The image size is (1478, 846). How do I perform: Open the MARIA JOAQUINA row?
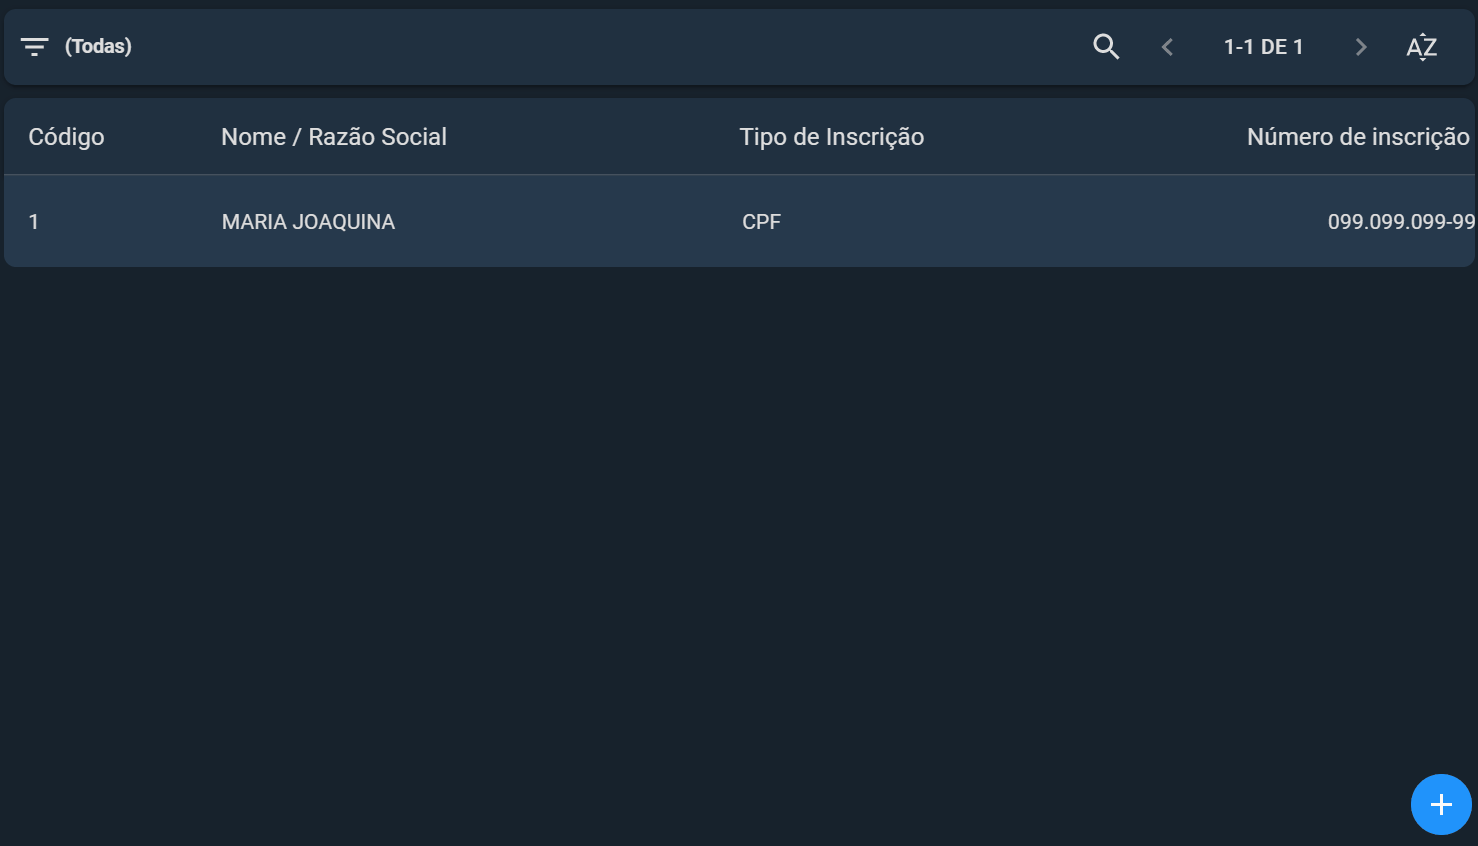click(x=739, y=221)
